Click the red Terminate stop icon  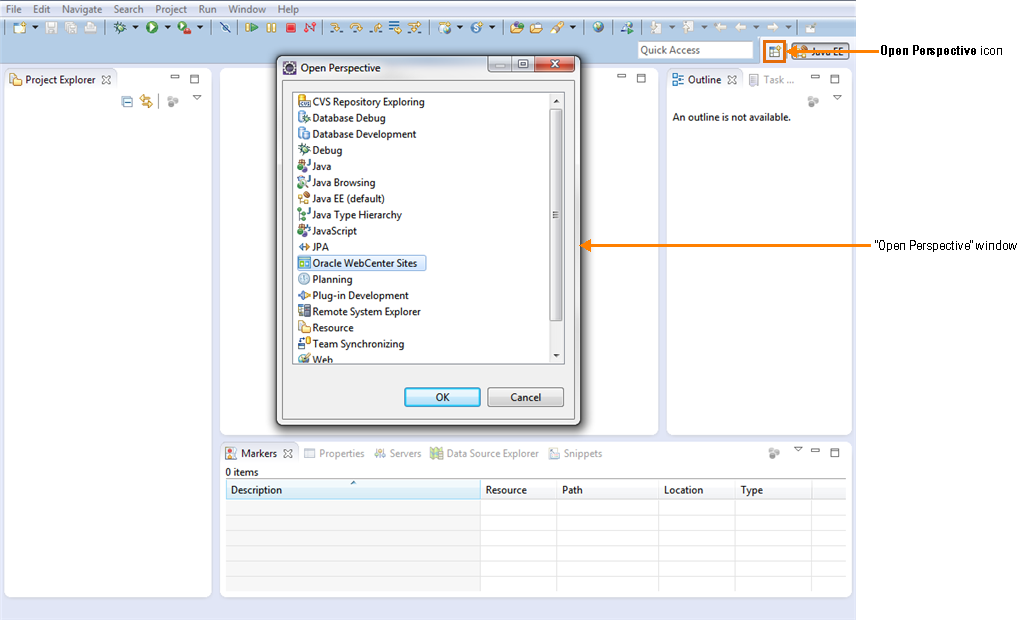click(291, 27)
